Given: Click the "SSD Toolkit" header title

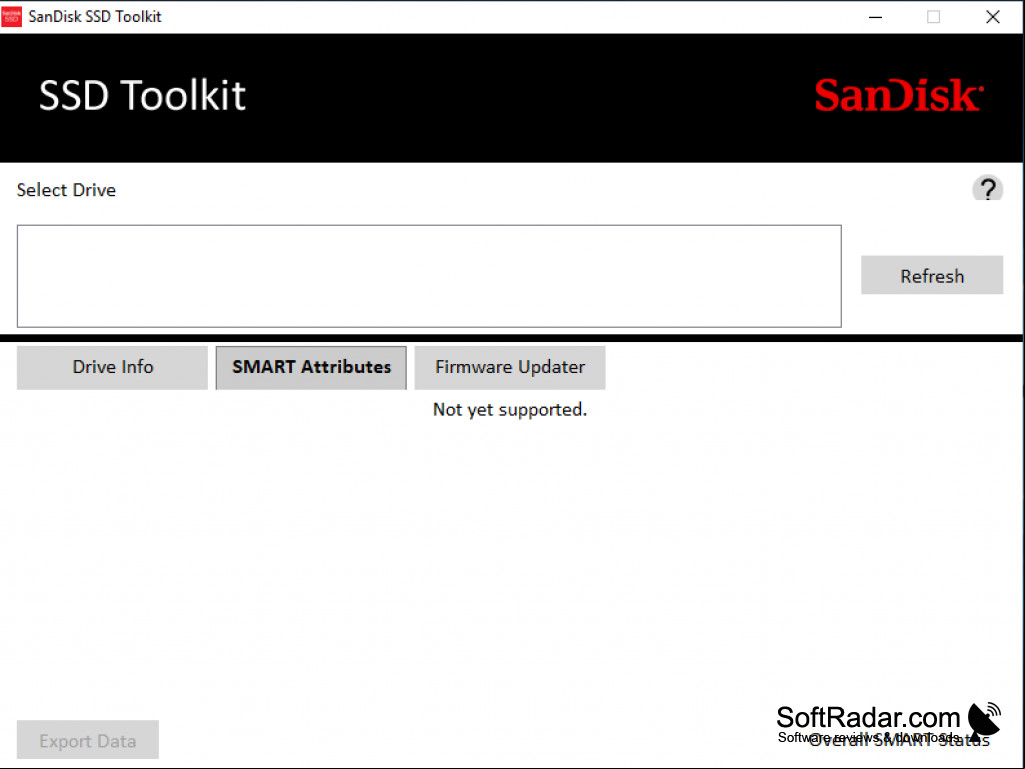Looking at the screenshot, I should pos(143,95).
